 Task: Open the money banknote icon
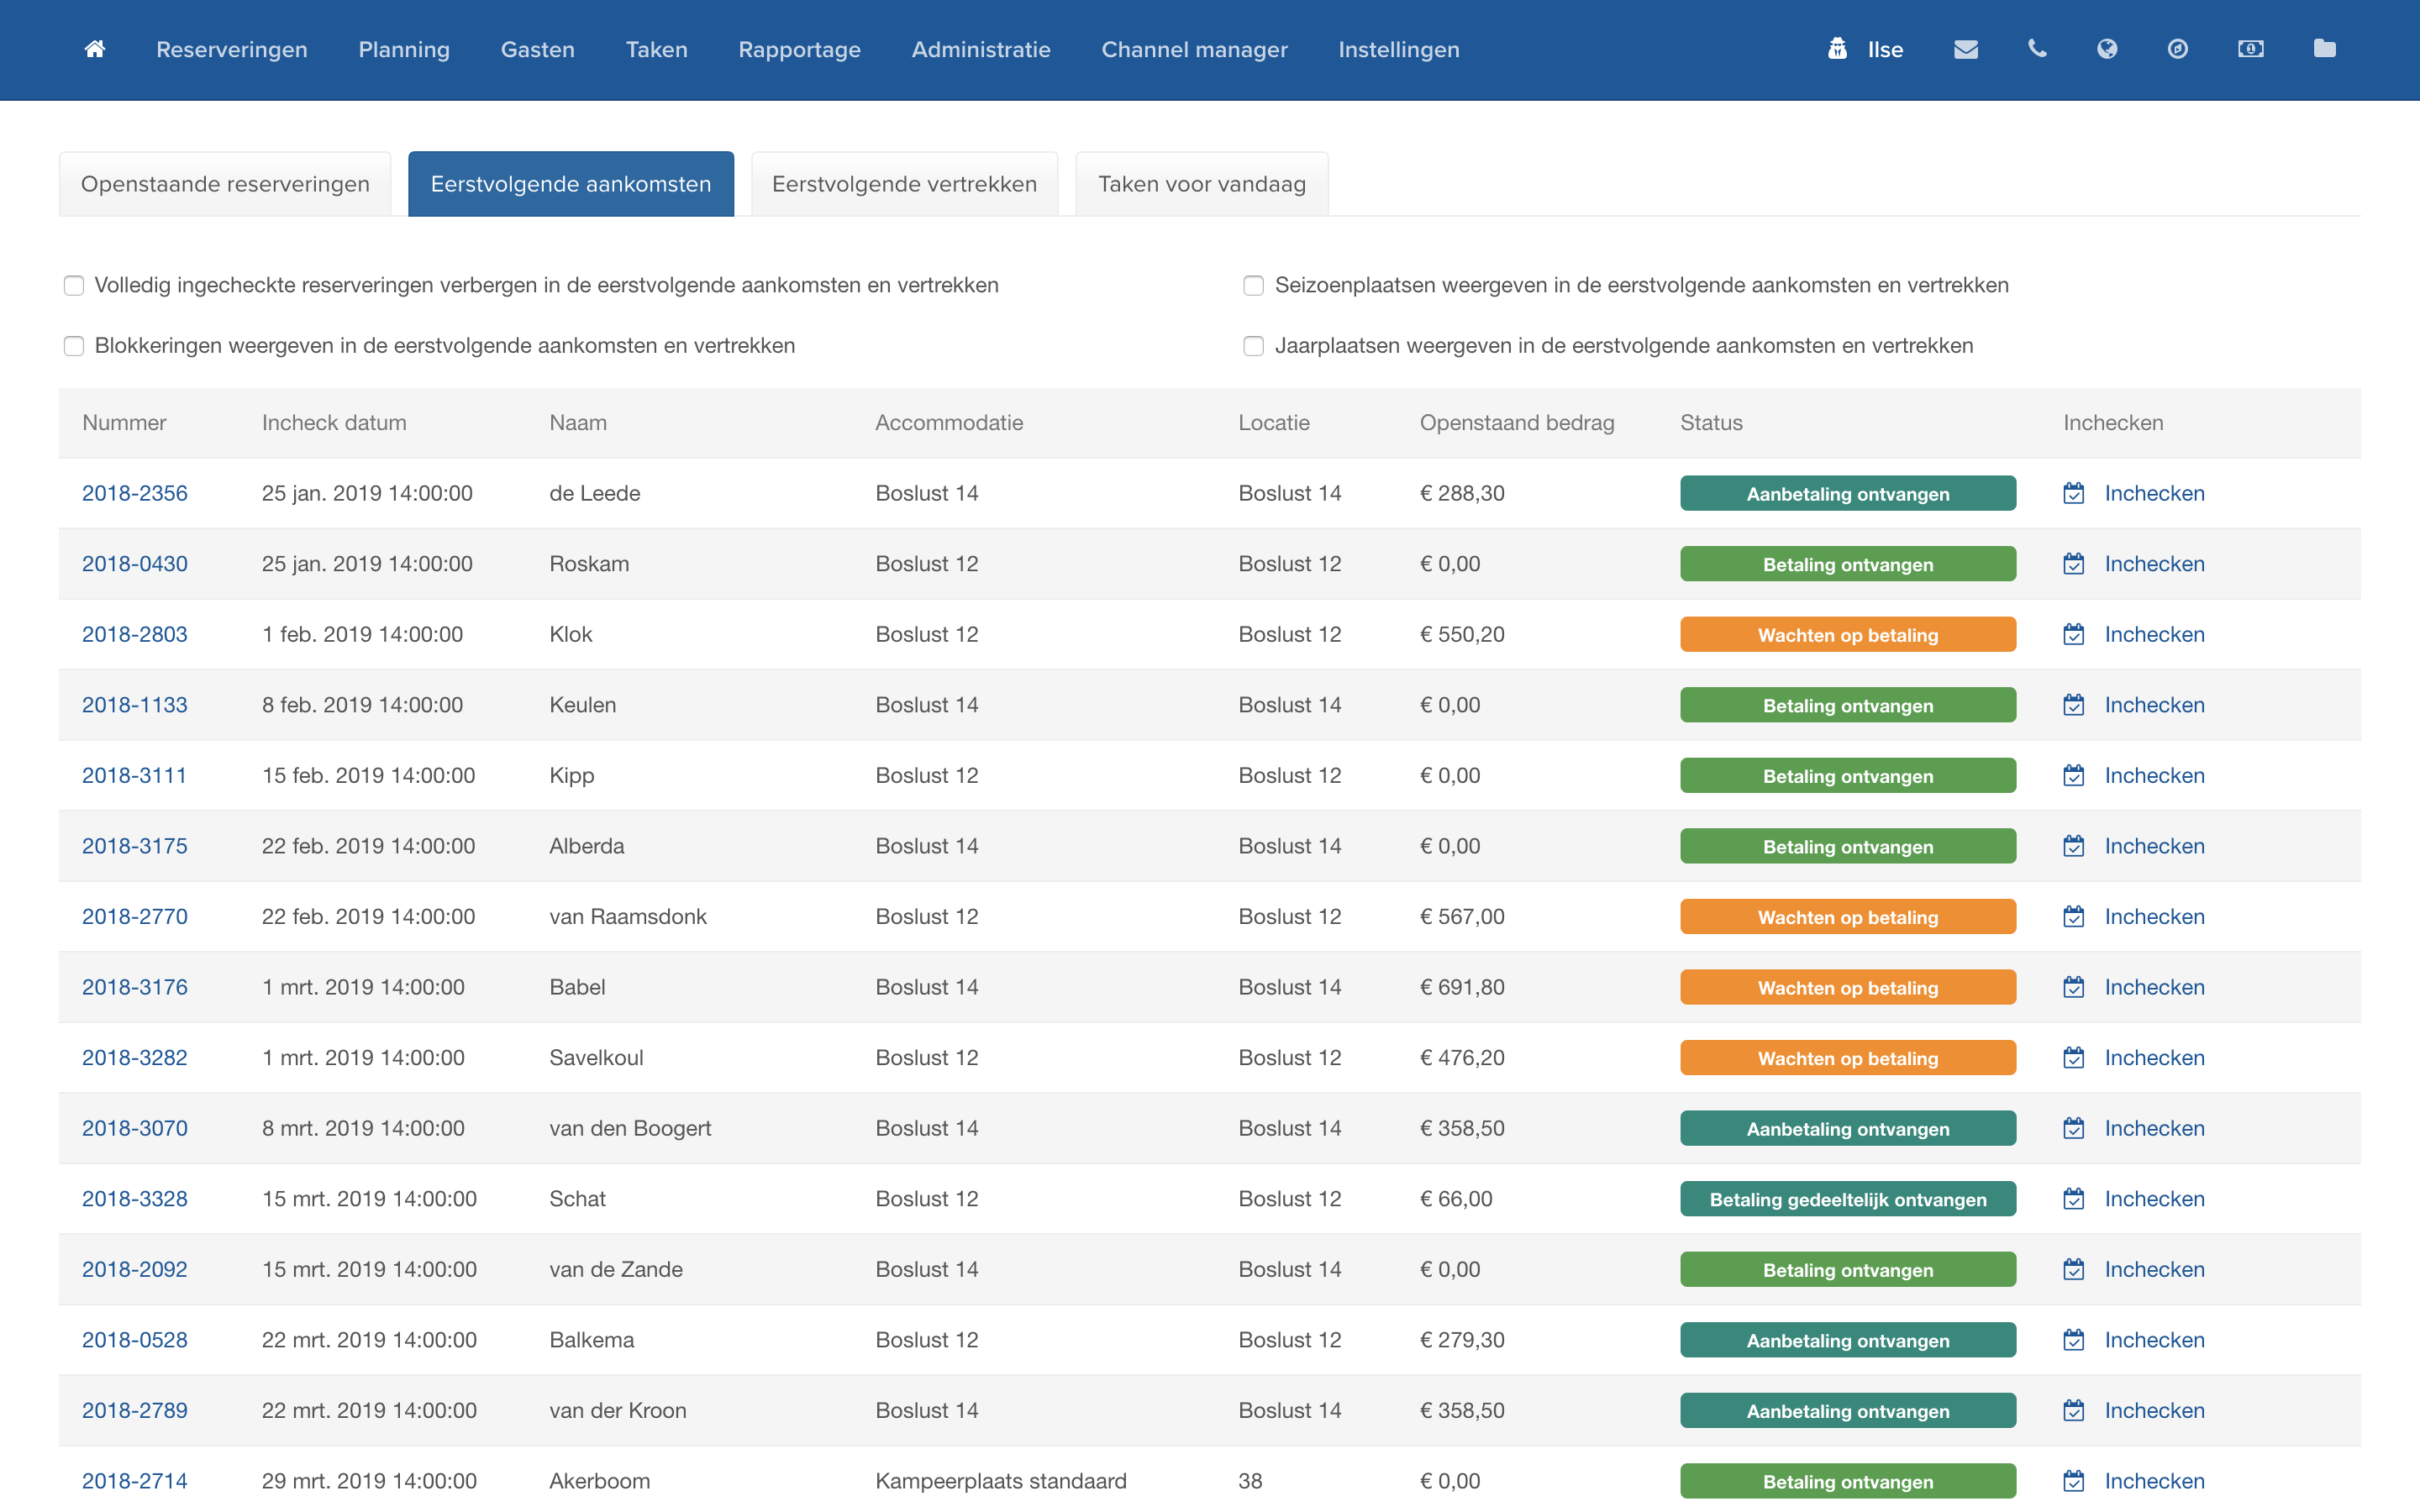(2251, 49)
